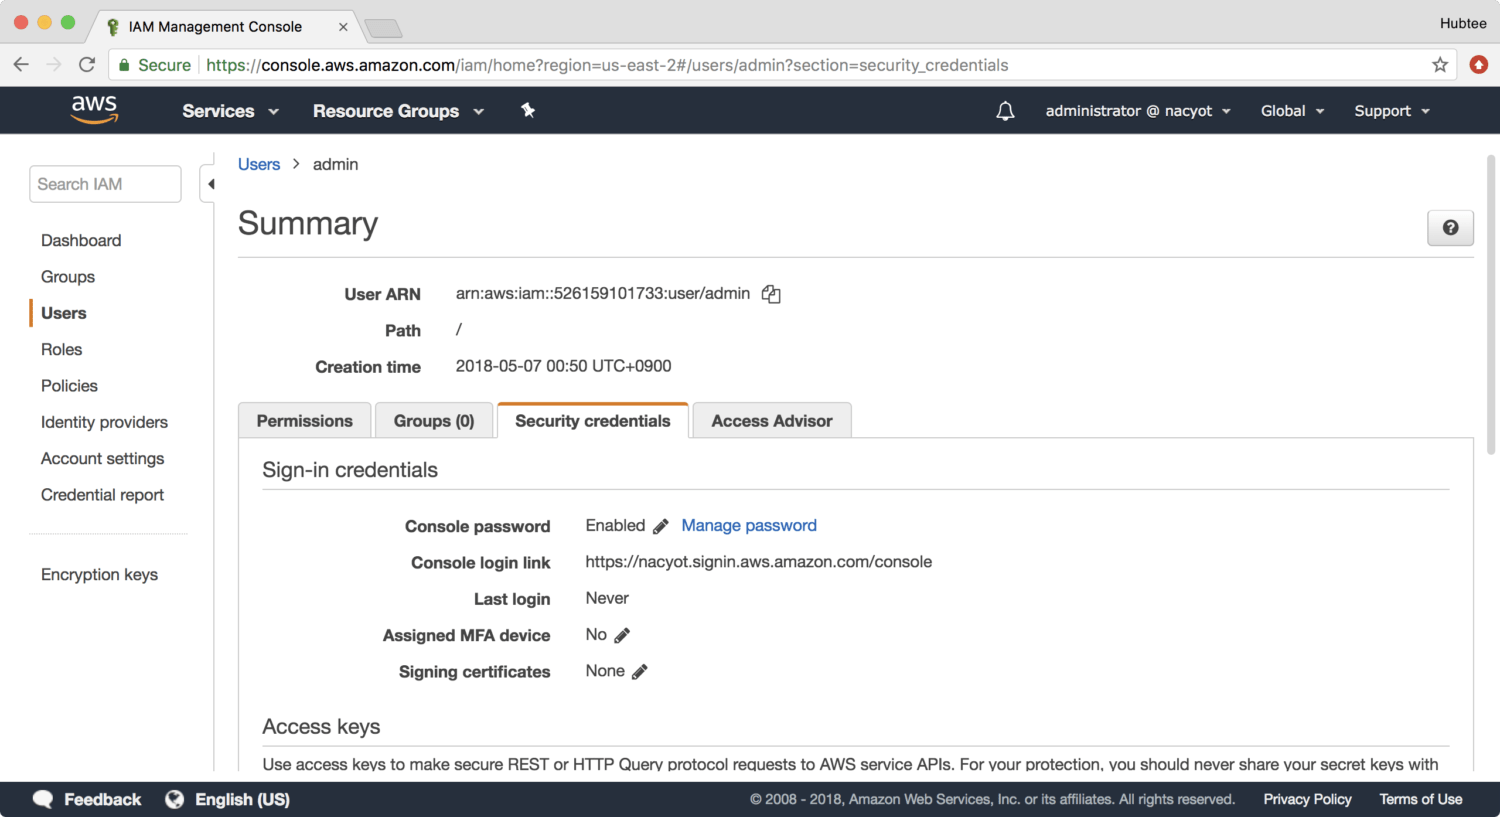Click the help question mark button
Viewport: 1500px width, 817px height.
tap(1450, 228)
